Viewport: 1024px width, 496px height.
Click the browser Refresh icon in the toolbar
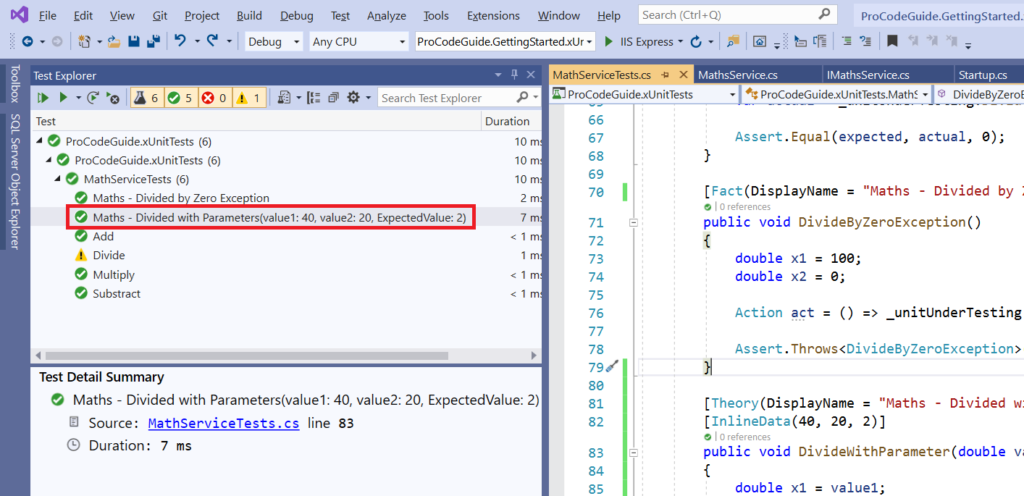pos(696,42)
